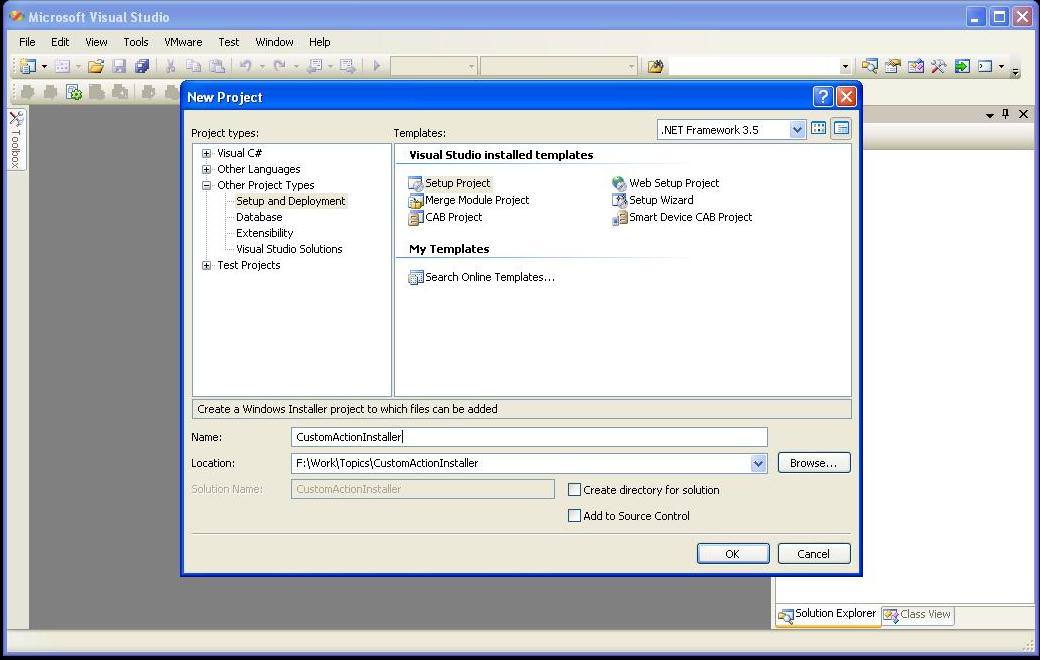Select the Merge Module Project template
Image resolution: width=1040 pixels, height=660 pixels.
(x=469, y=200)
